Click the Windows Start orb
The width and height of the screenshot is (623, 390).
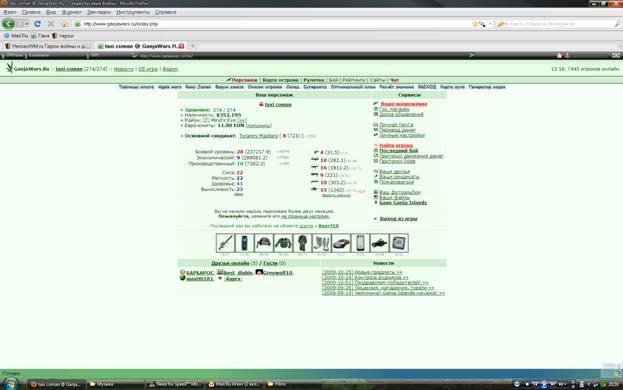click(x=10, y=384)
